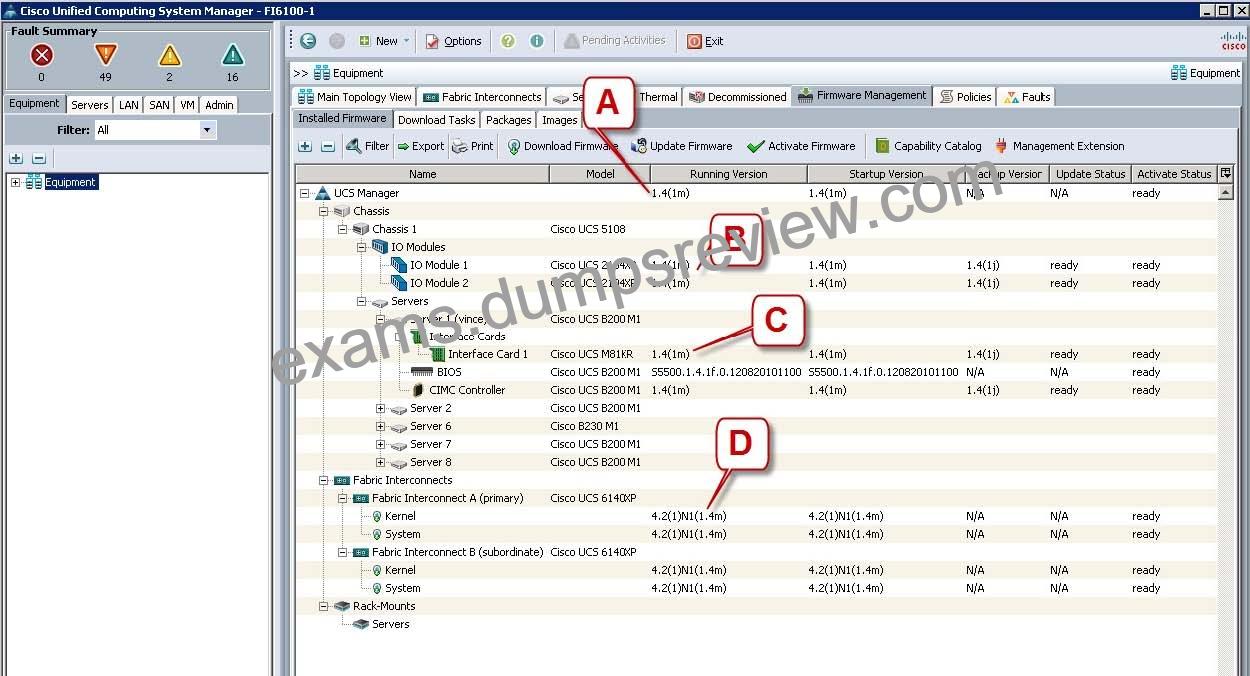This screenshot has width=1250, height=676.
Task: Click the major faults orange icon
Action: click(x=105, y=55)
